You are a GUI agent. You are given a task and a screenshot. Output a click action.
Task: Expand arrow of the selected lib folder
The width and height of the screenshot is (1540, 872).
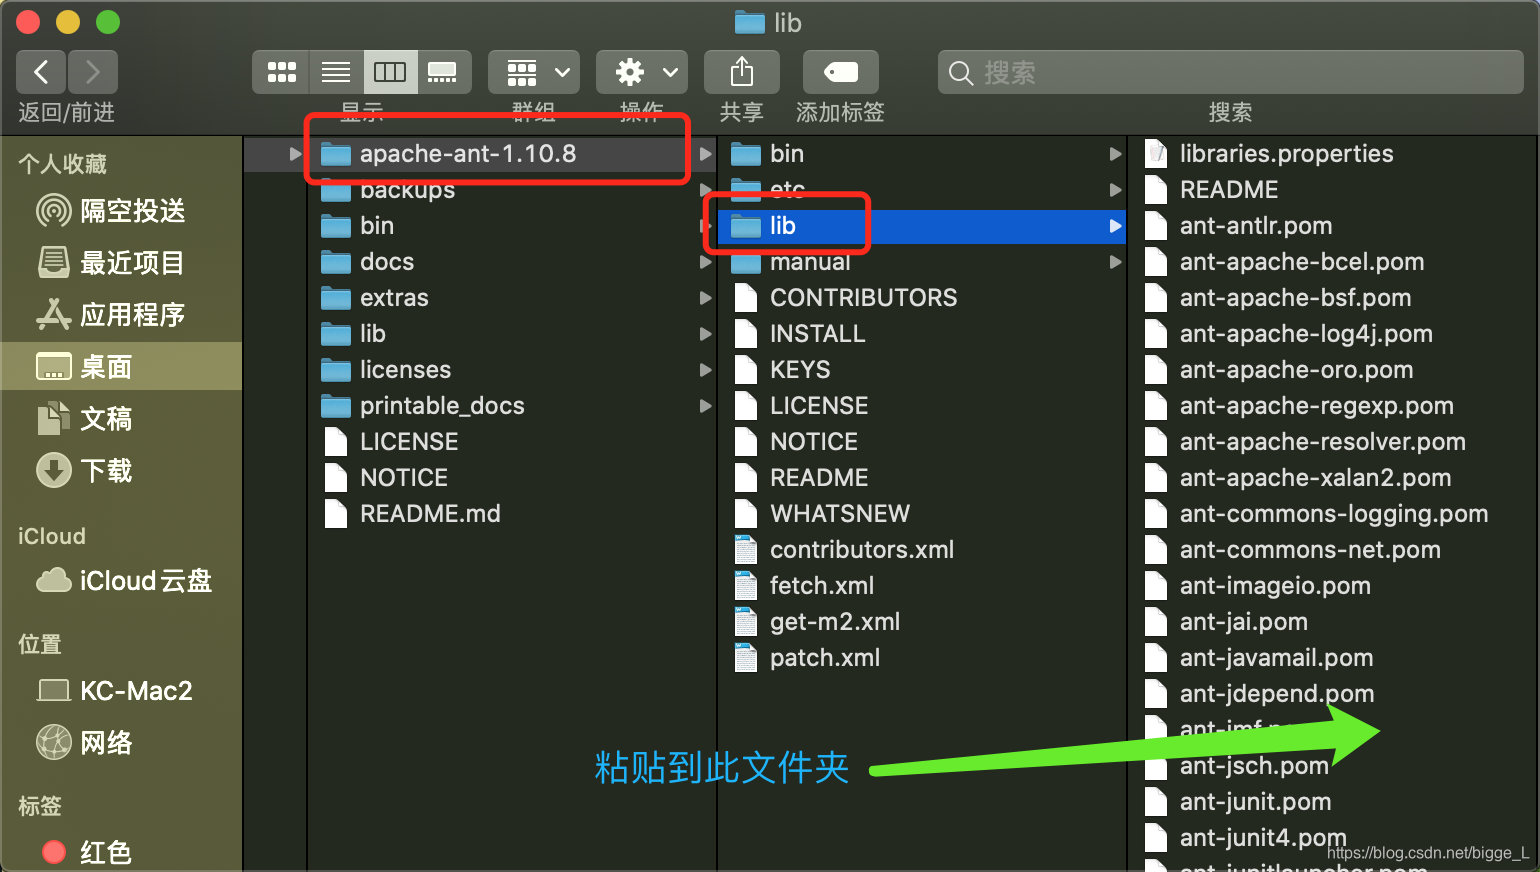tap(1115, 226)
